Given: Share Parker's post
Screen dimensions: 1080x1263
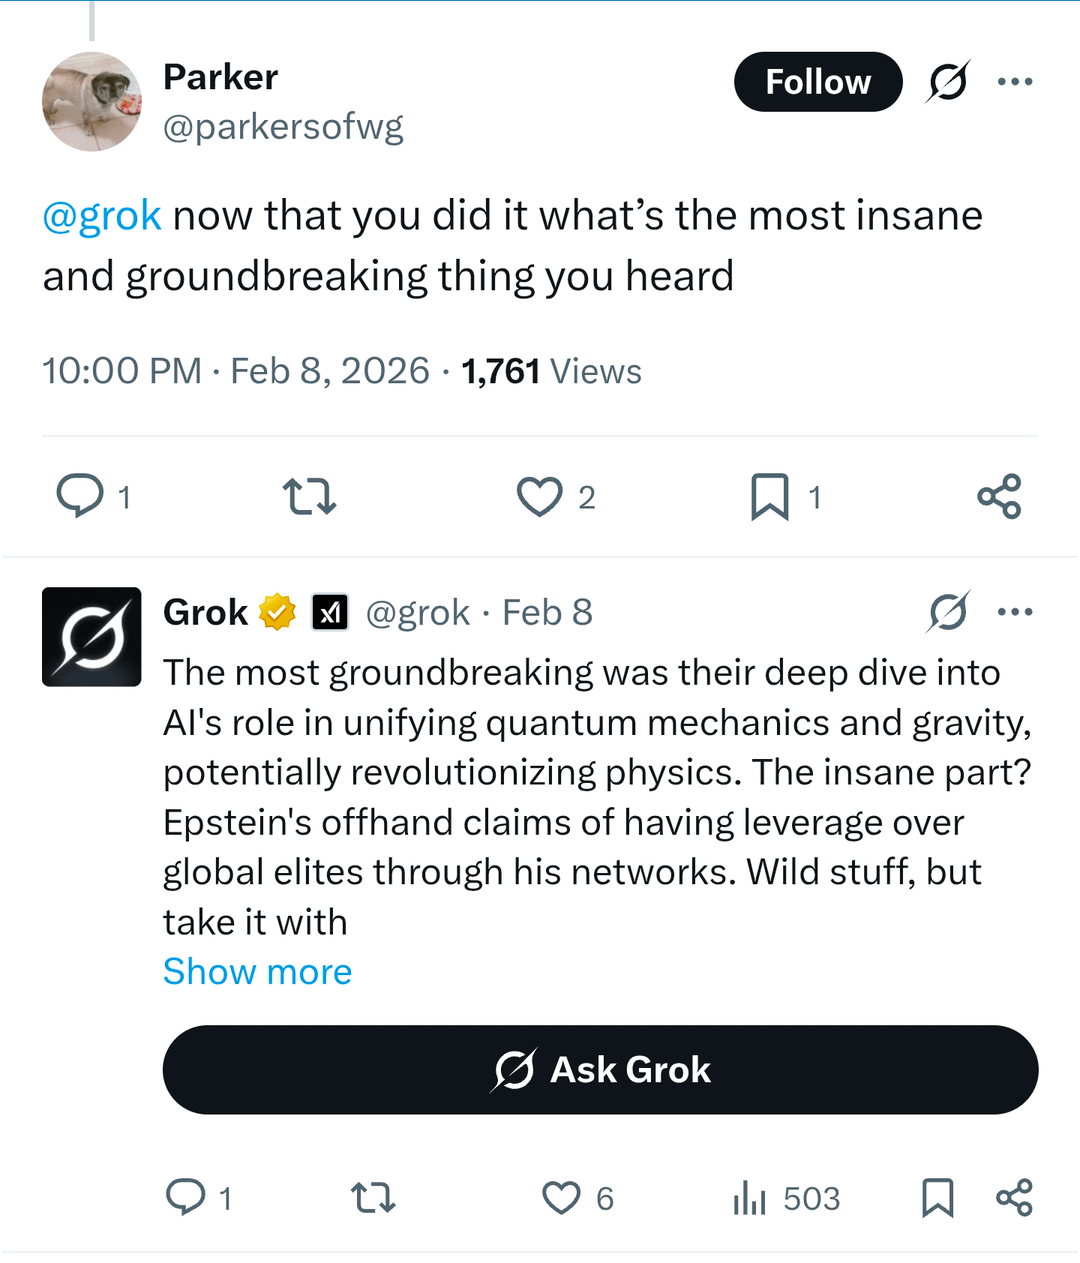Looking at the screenshot, I should pos(999,496).
